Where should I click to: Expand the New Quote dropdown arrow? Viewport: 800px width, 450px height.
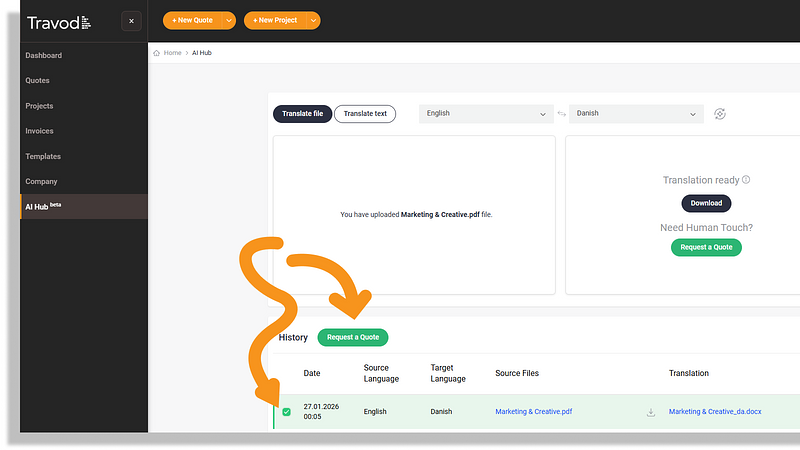pos(229,20)
